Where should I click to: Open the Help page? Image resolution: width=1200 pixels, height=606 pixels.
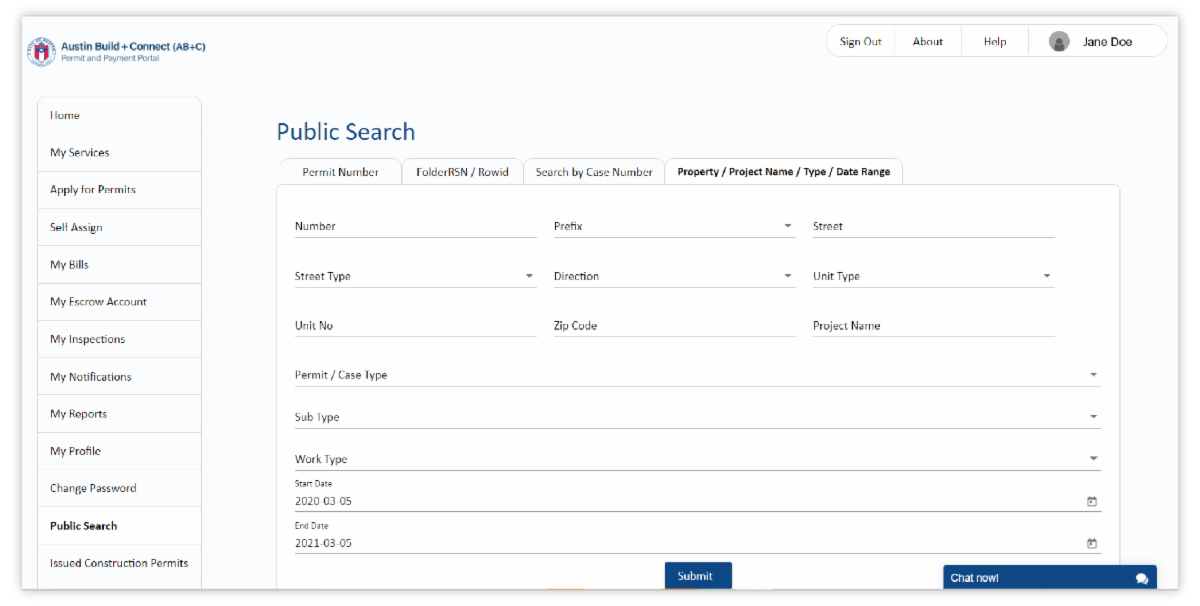pyautogui.click(x=994, y=41)
